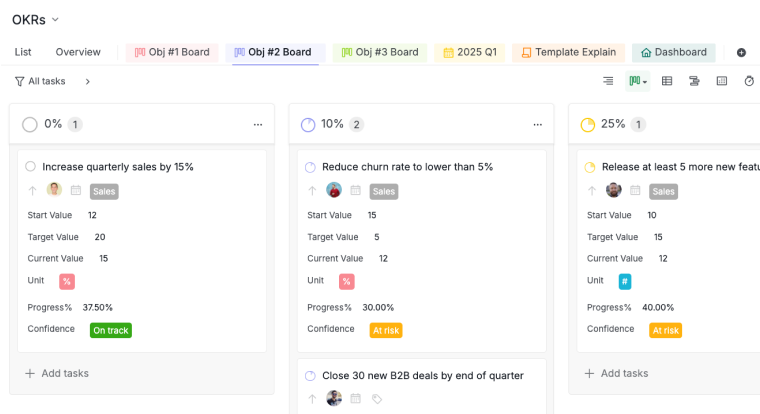Set priority arrow on Close 30 B2B deals card

(312, 399)
